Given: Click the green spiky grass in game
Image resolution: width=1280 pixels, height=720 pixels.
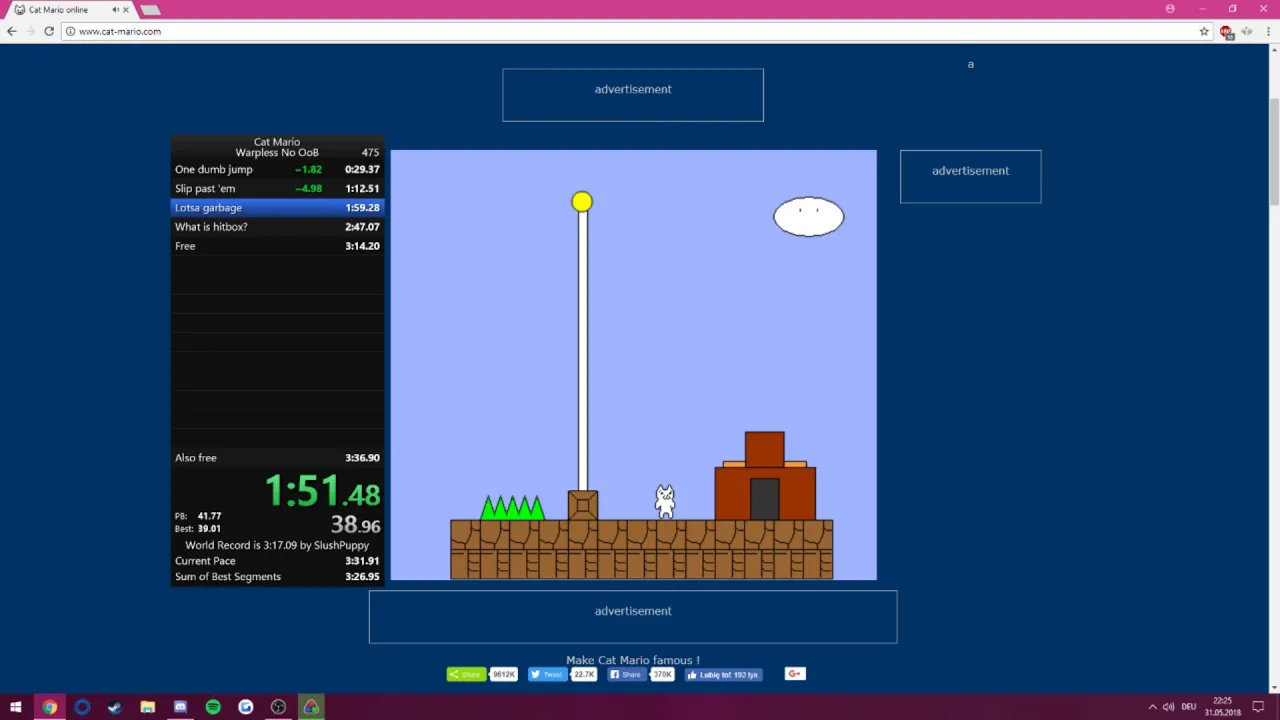Looking at the screenshot, I should coord(513,507).
